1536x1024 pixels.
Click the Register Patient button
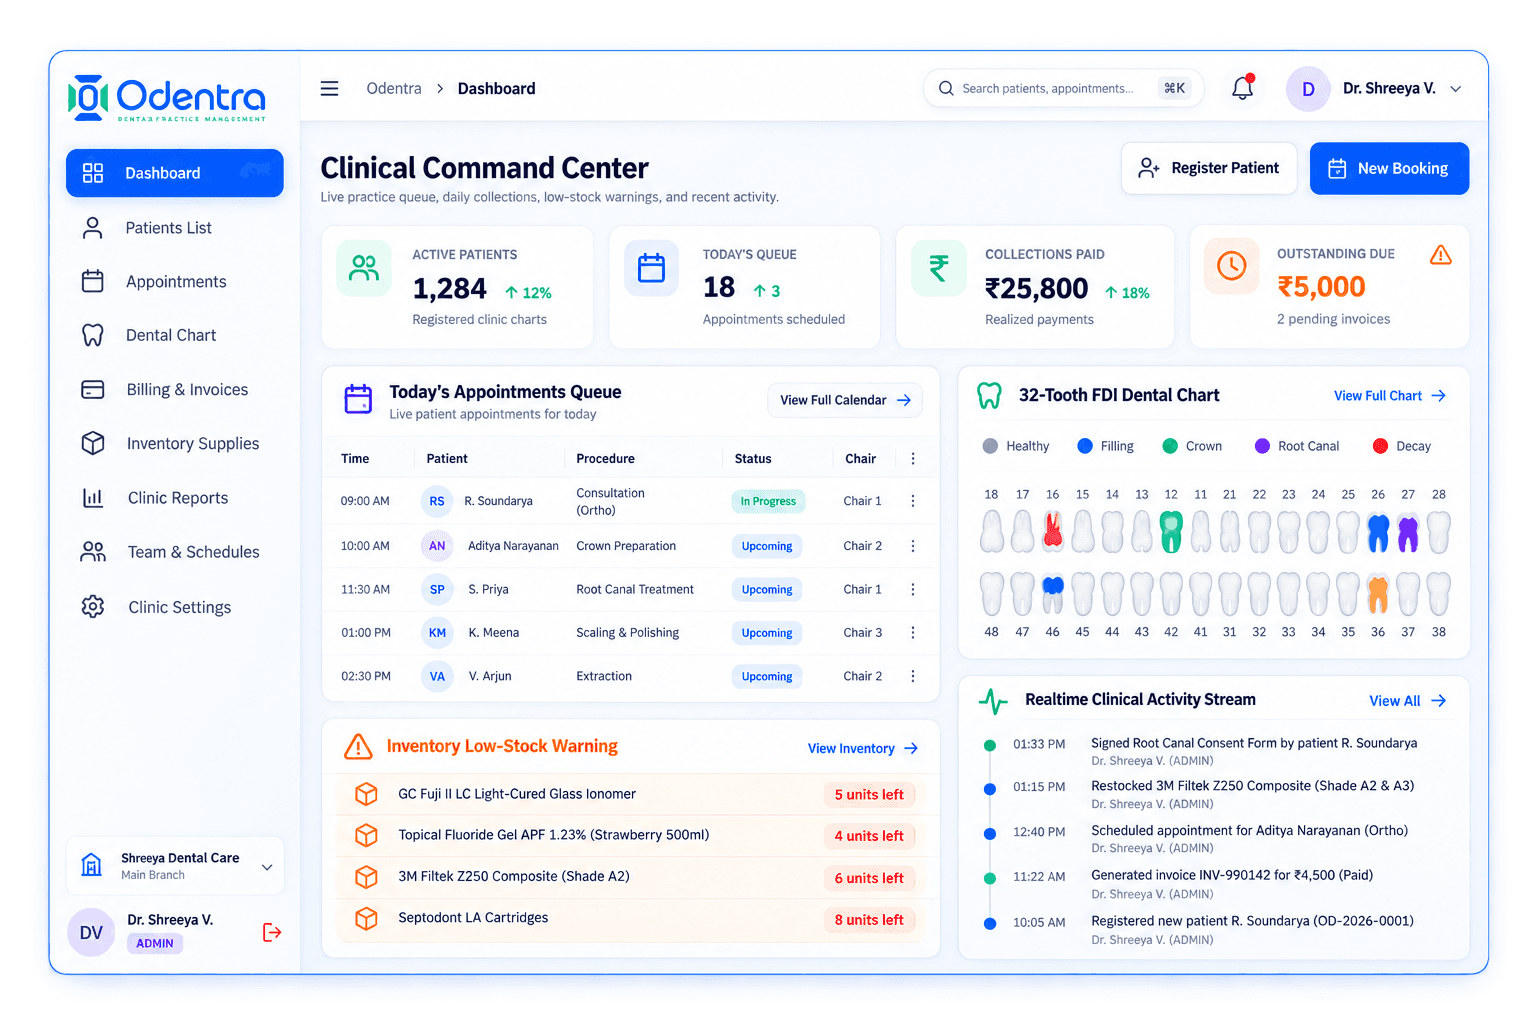tap(1209, 168)
